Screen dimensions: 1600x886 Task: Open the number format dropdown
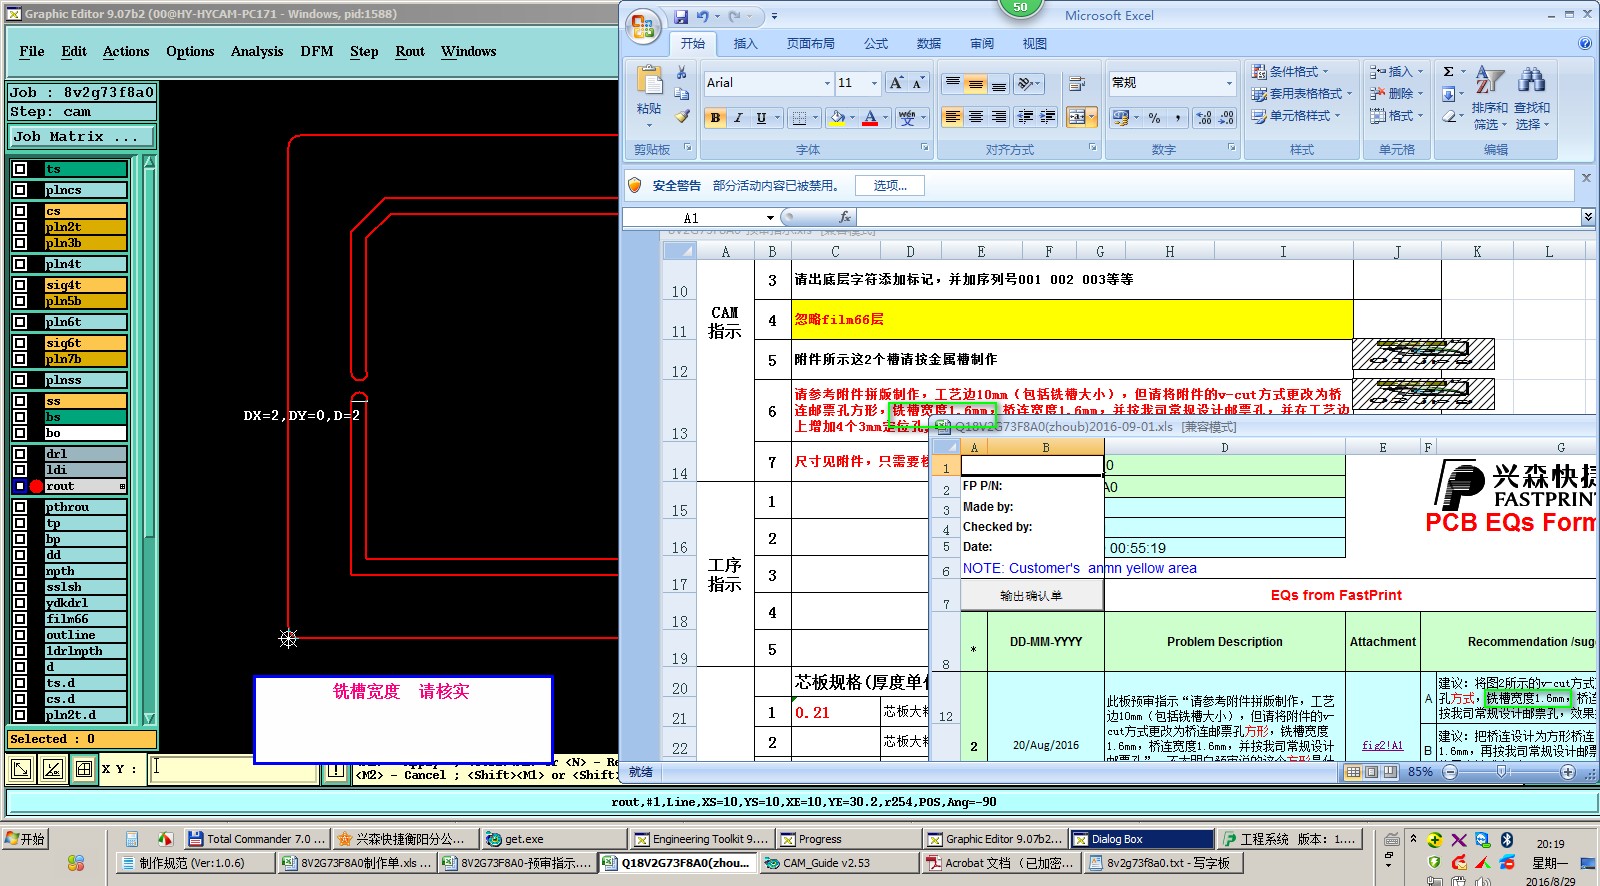point(1229,83)
